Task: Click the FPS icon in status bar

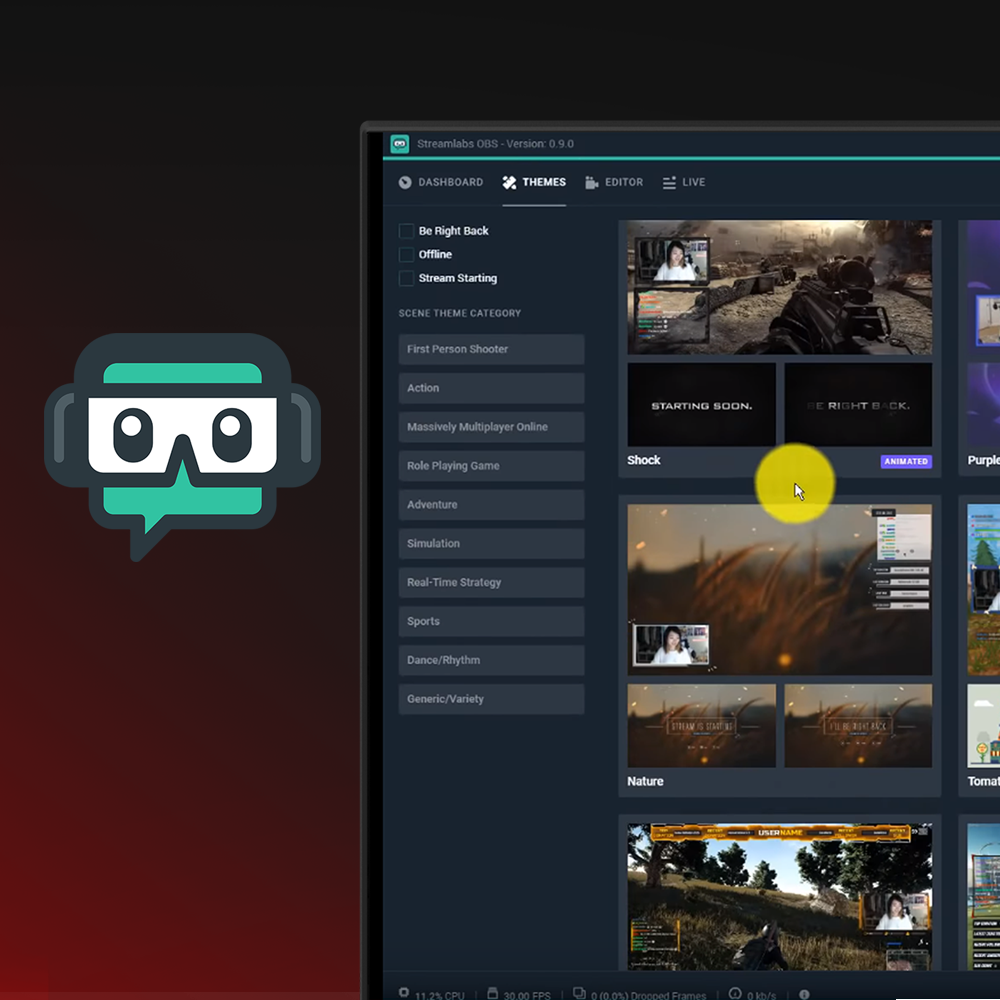Action: 492,993
